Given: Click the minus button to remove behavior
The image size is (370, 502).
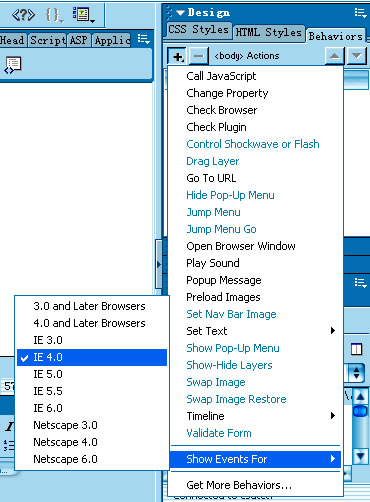Looking at the screenshot, I should pos(199,56).
